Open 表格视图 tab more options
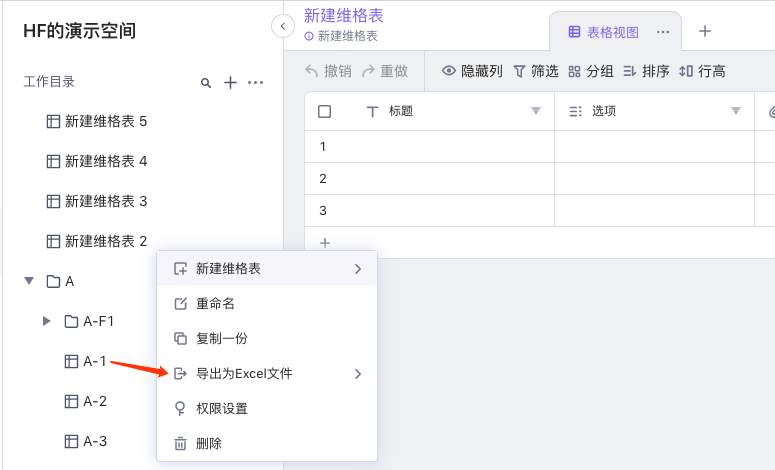 [x=663, y=33]
